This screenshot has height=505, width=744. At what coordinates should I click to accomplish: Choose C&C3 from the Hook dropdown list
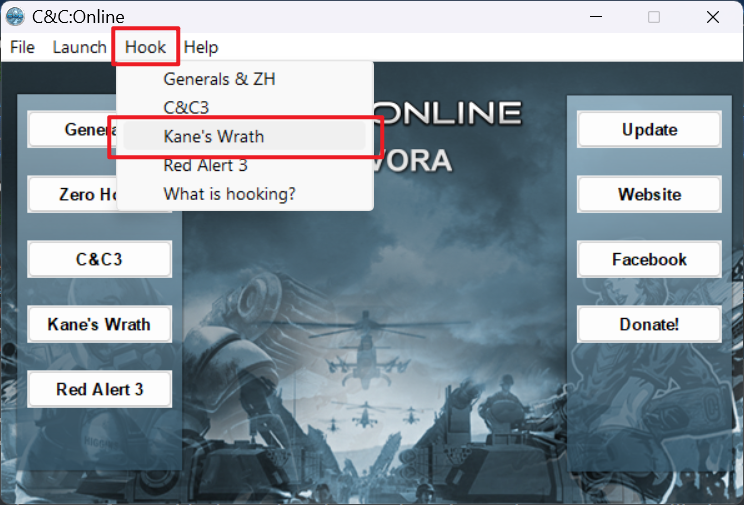(x=186, y=107)
